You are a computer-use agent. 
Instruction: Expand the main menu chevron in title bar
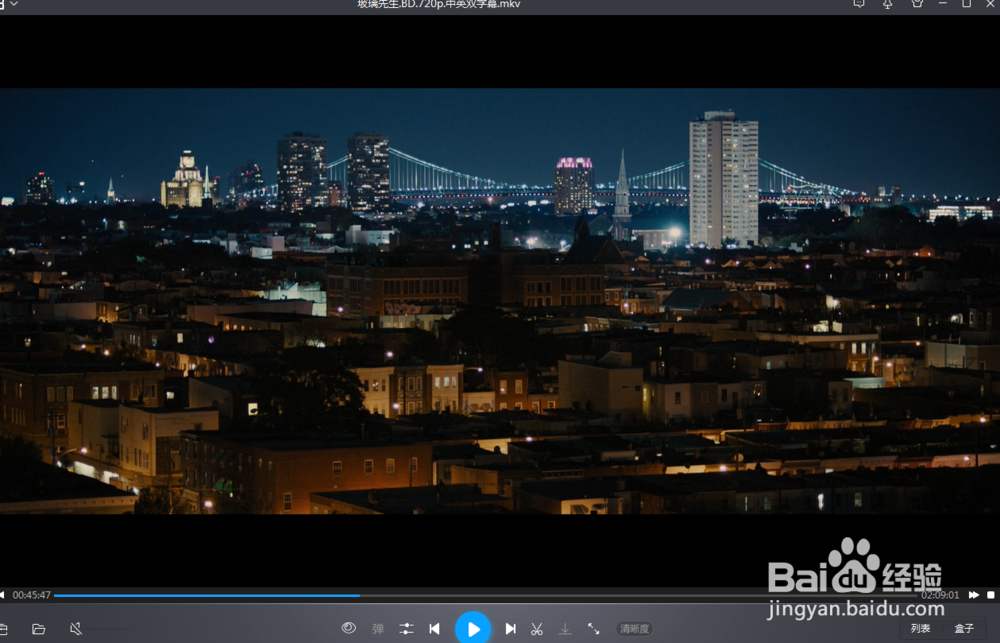14,4
